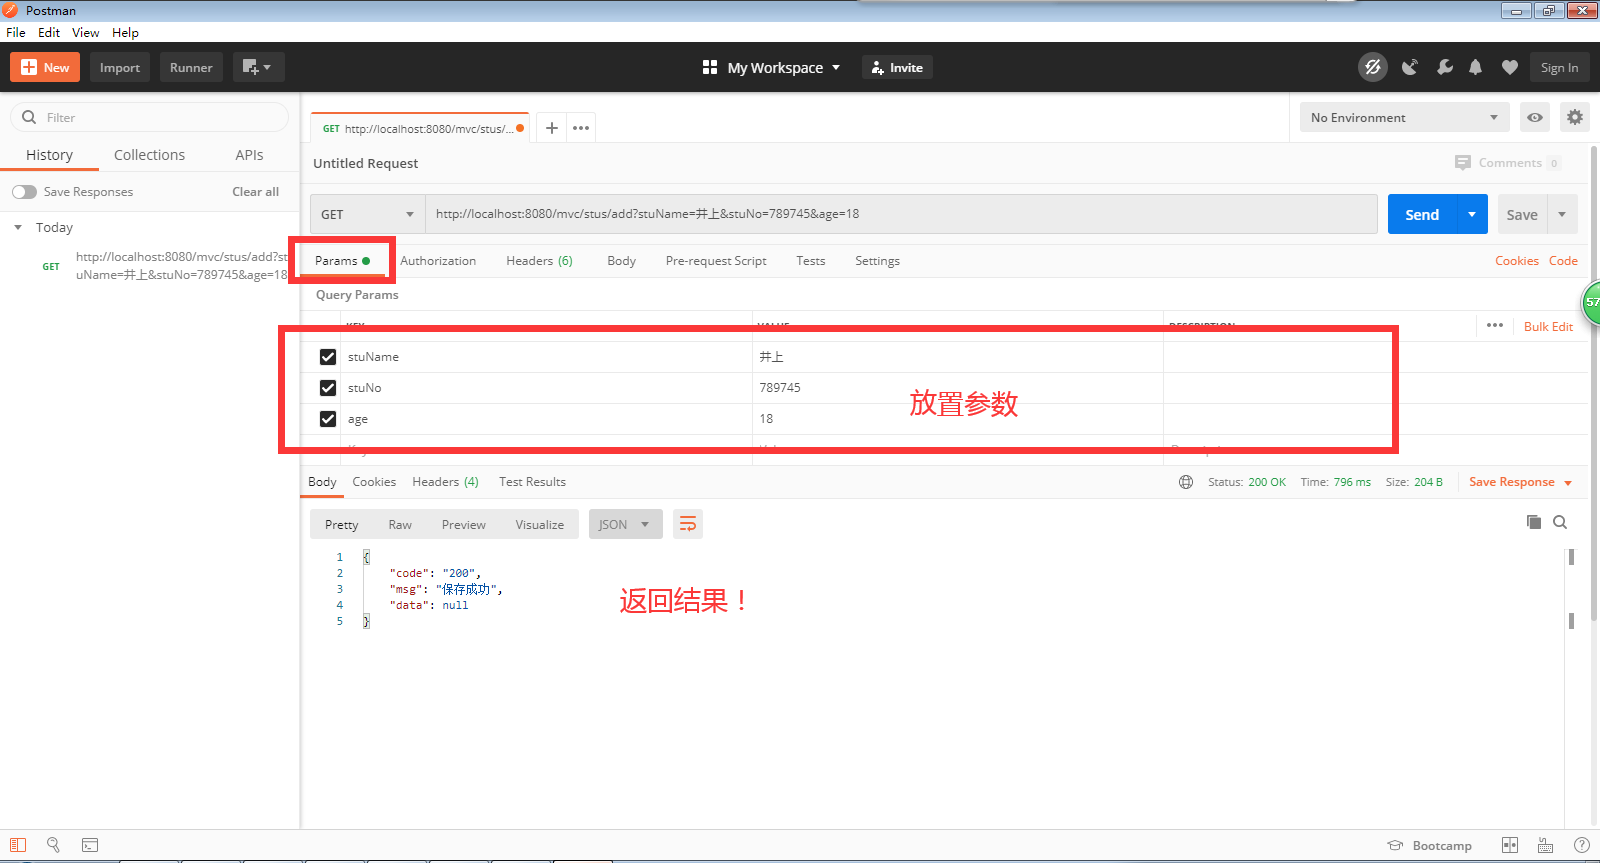This screenshot has height=863, width=1600.
Task: Click the stuNo value 789745 cell
Action: pyautogui.click(x=957, y=388)
